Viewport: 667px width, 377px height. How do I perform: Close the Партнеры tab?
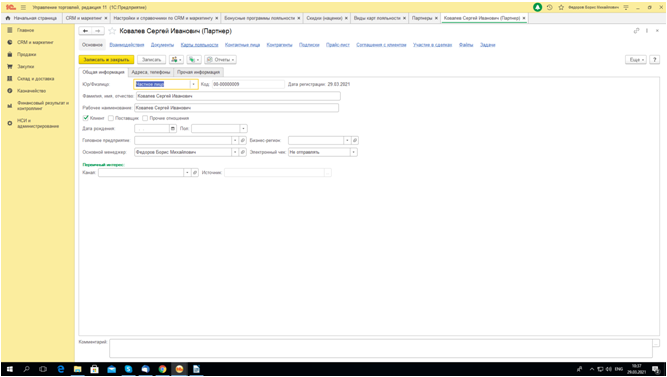[x=436, y=18]
